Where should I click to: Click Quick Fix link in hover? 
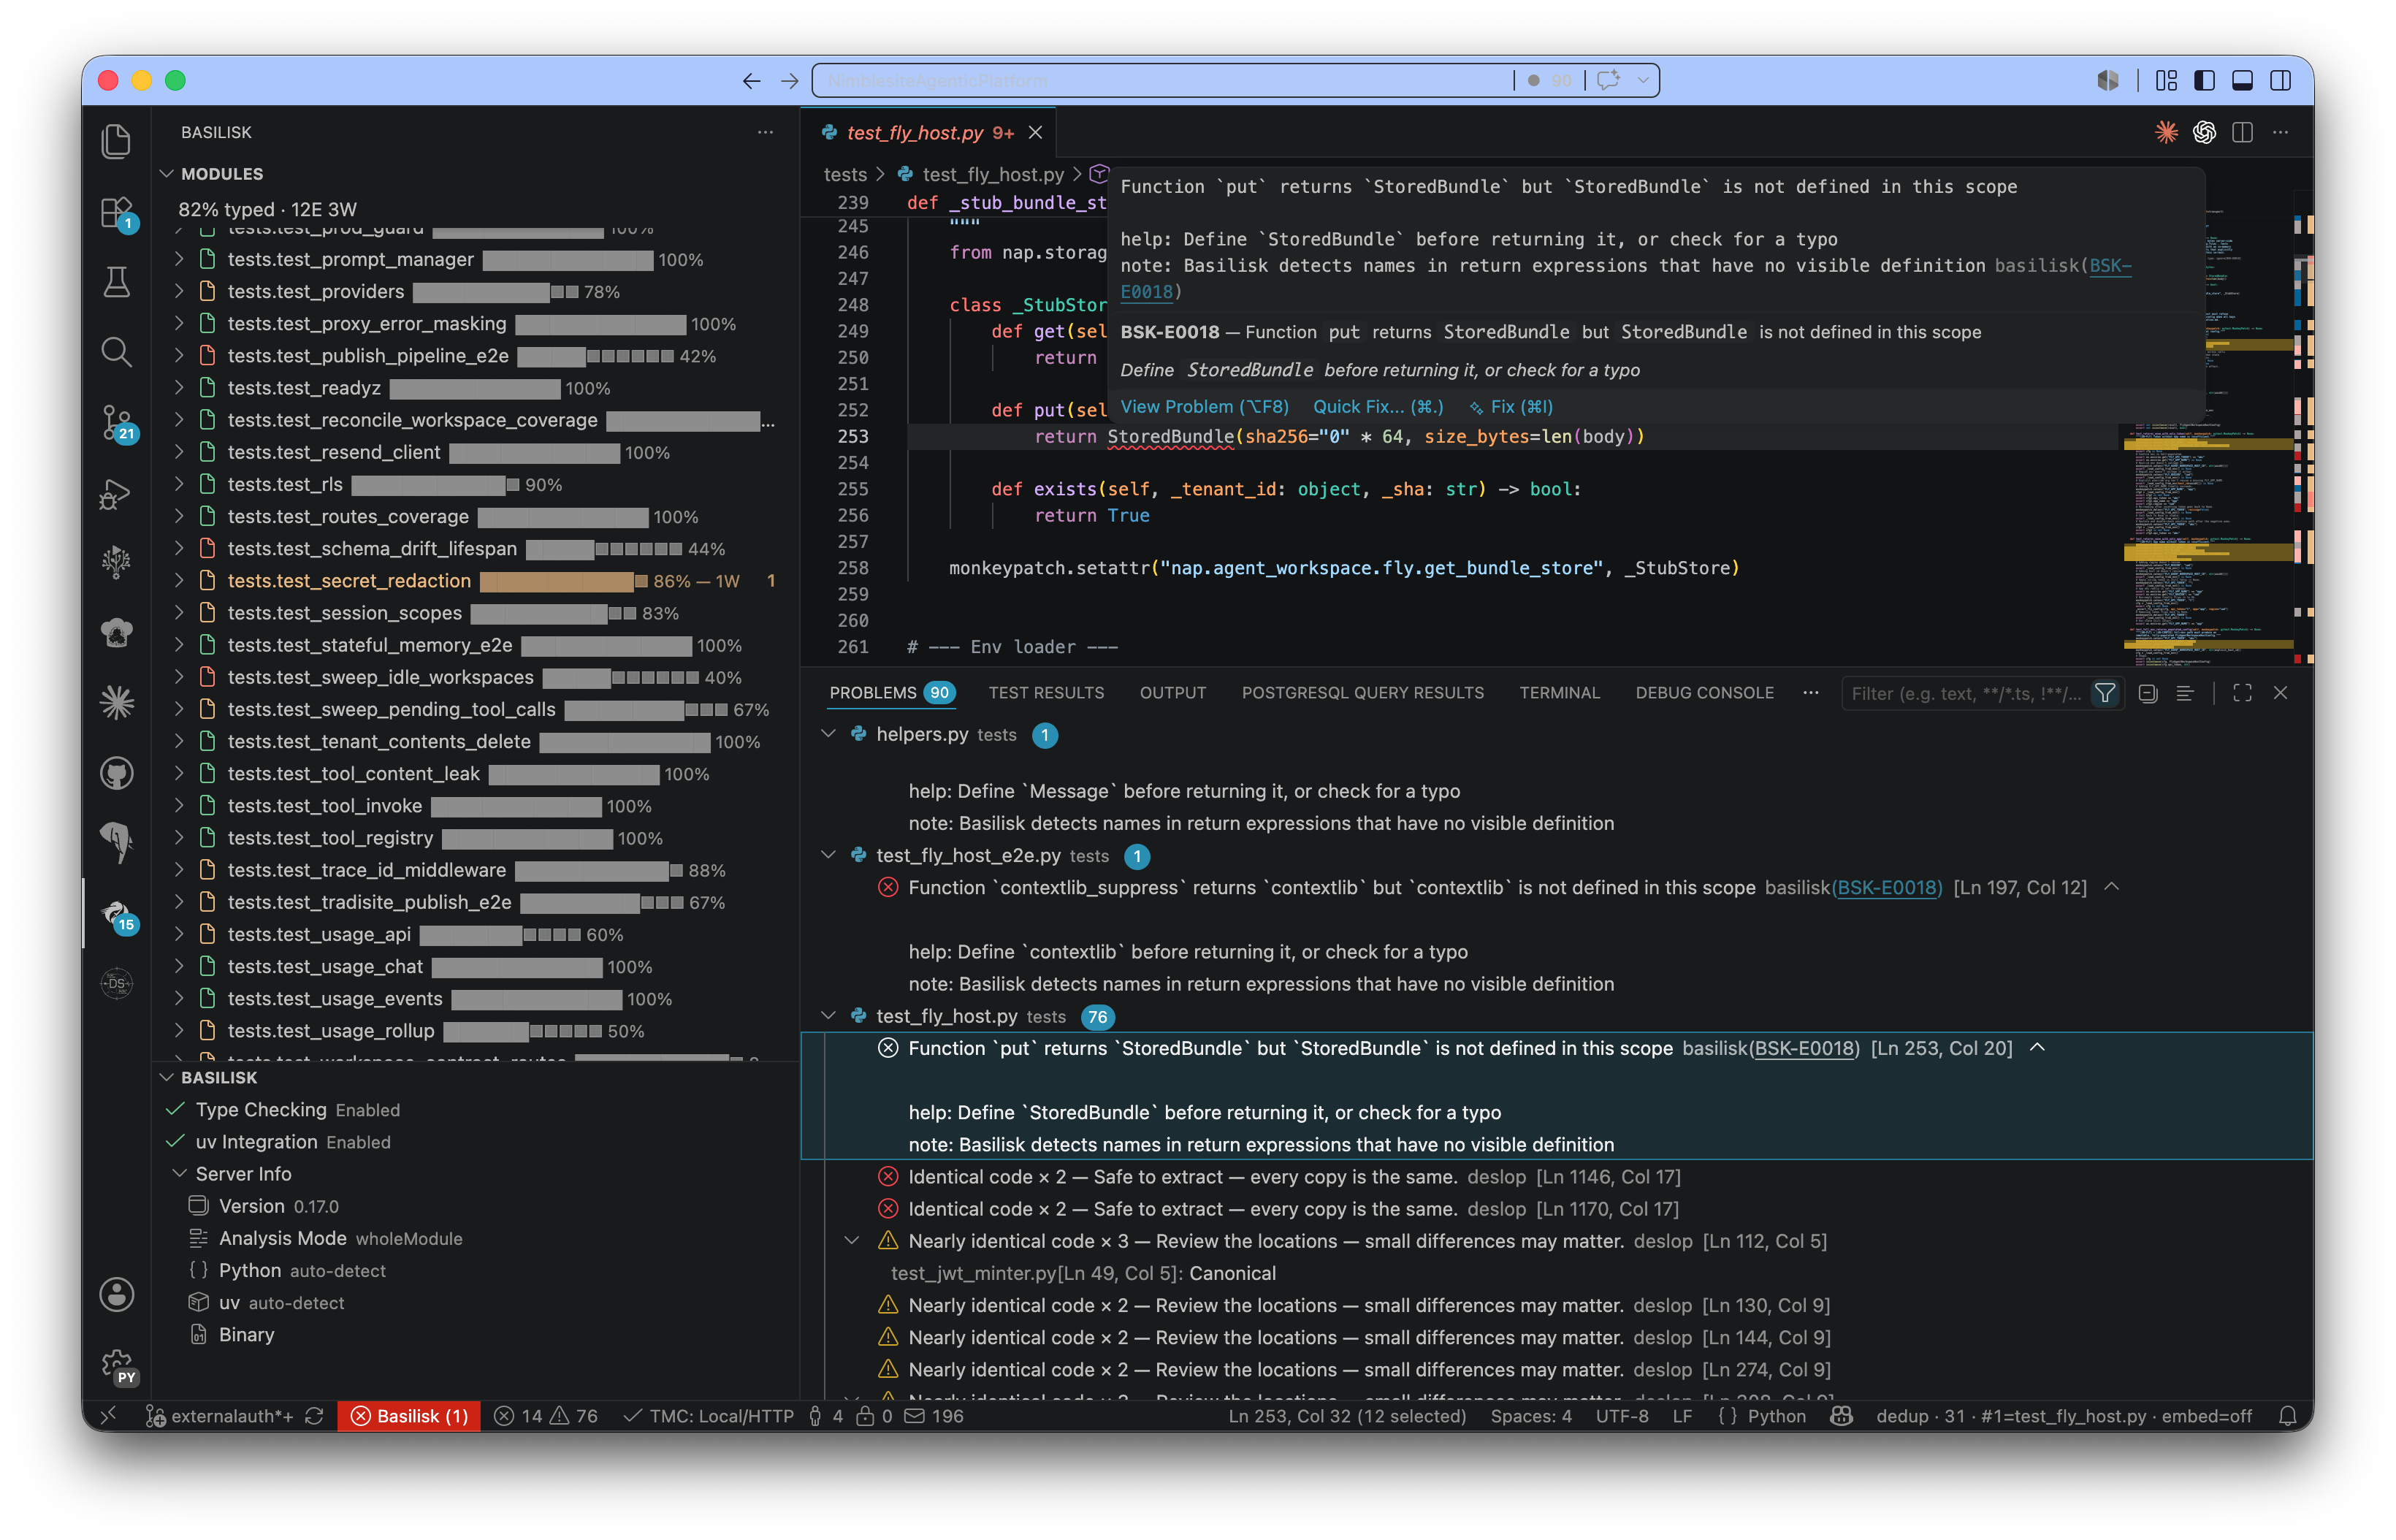point(1377,407)
